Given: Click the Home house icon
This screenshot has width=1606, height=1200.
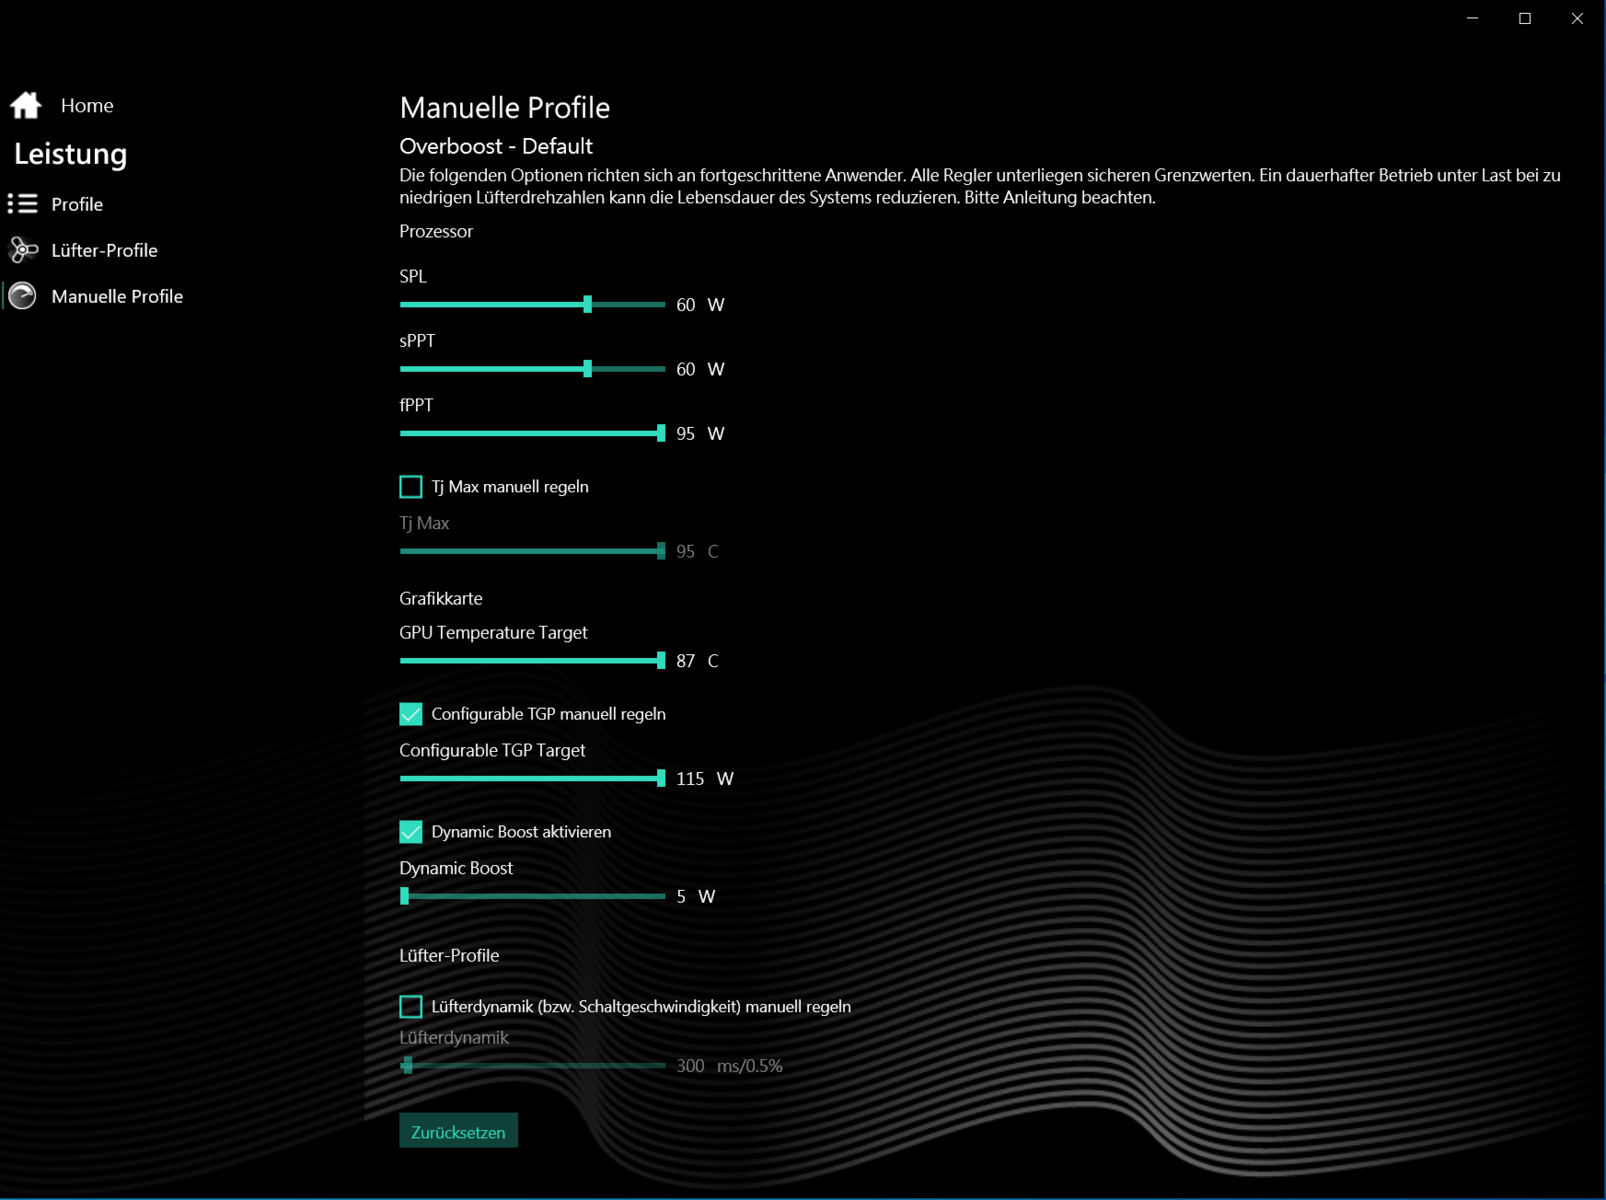Looking at the screenshot, I should point(26,105).
